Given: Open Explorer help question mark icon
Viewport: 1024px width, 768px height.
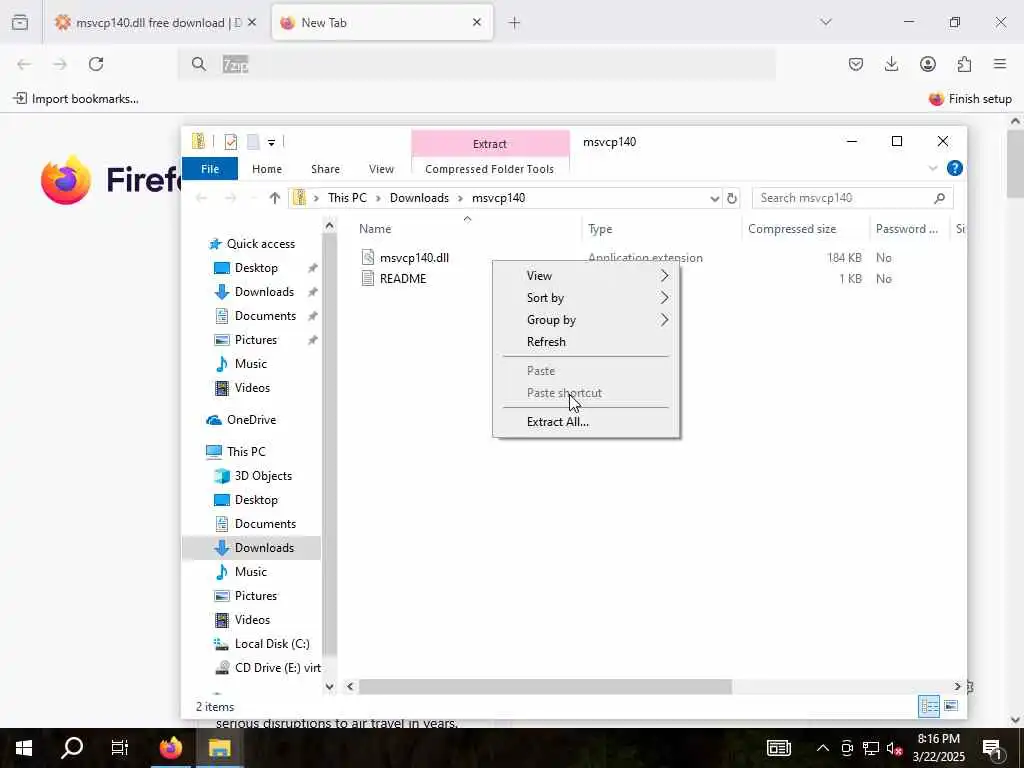Looking at the screenshot, I should point(954,168).
